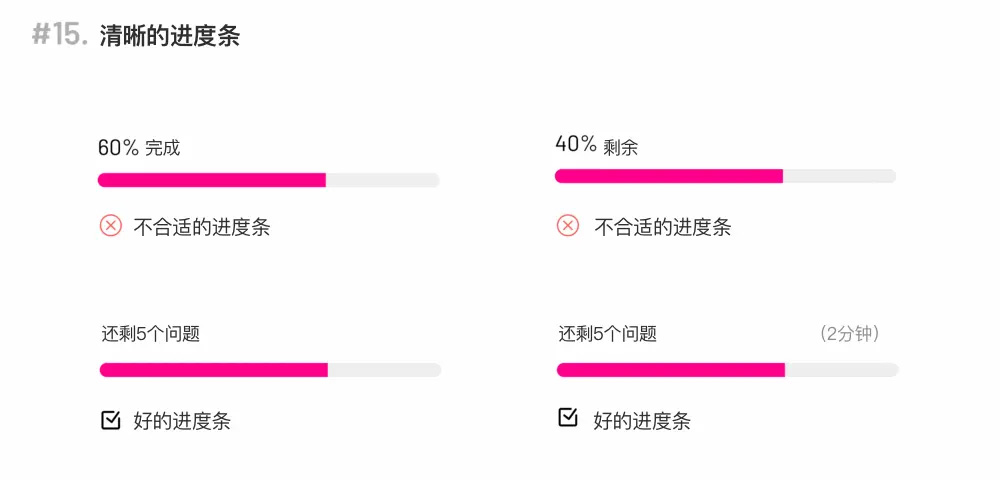Click the (2分钟) time estimate text

(849, 334)
